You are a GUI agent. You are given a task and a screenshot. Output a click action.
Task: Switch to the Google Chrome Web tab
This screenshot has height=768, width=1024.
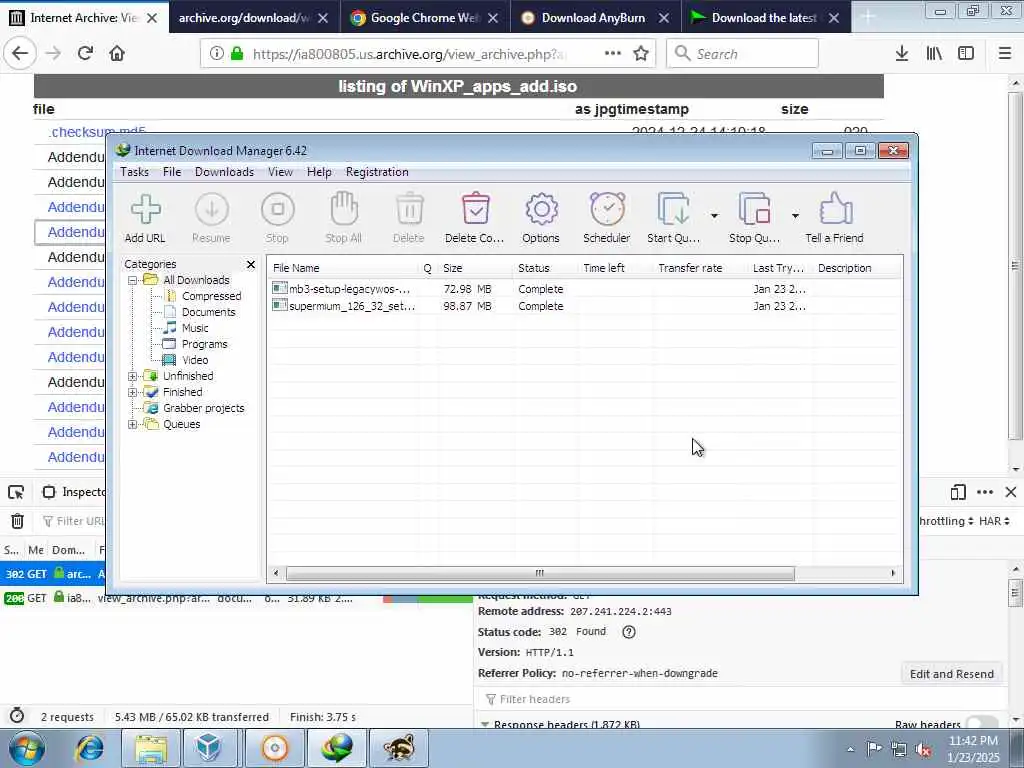coord(425,18)
